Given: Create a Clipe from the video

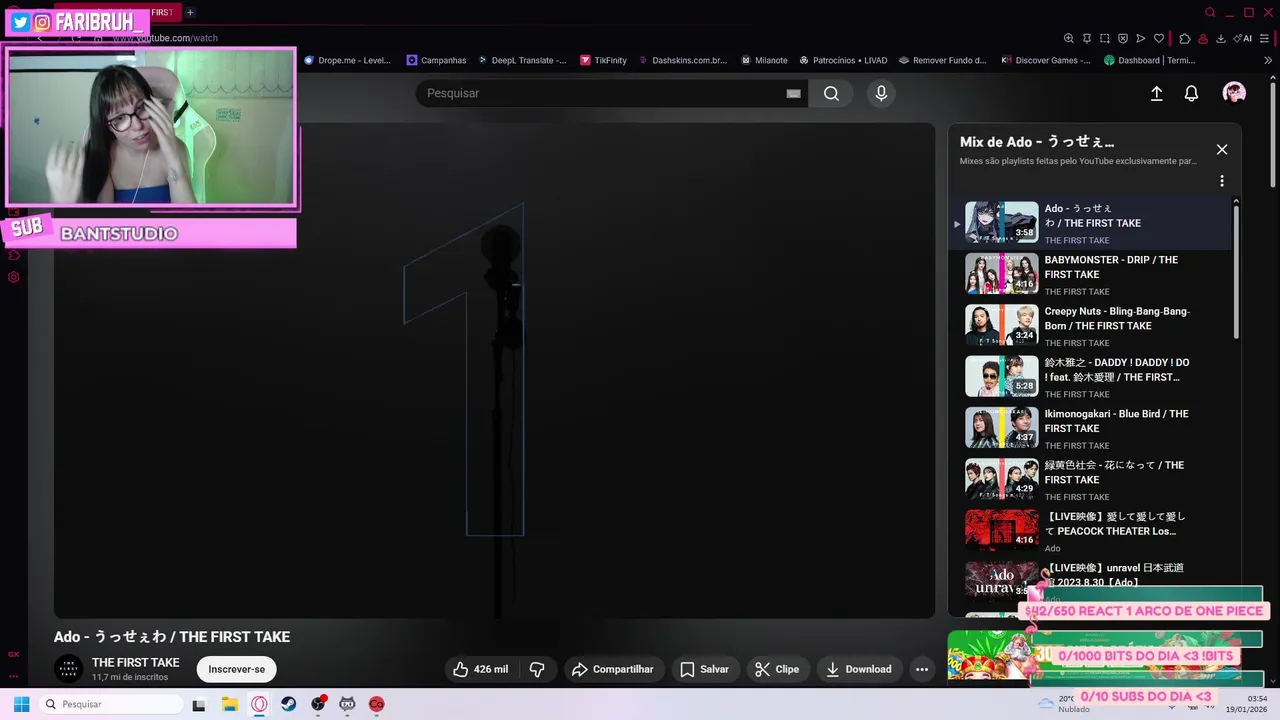Looking at the screenshot, I should pyautogui.click(x=777, y=669).
